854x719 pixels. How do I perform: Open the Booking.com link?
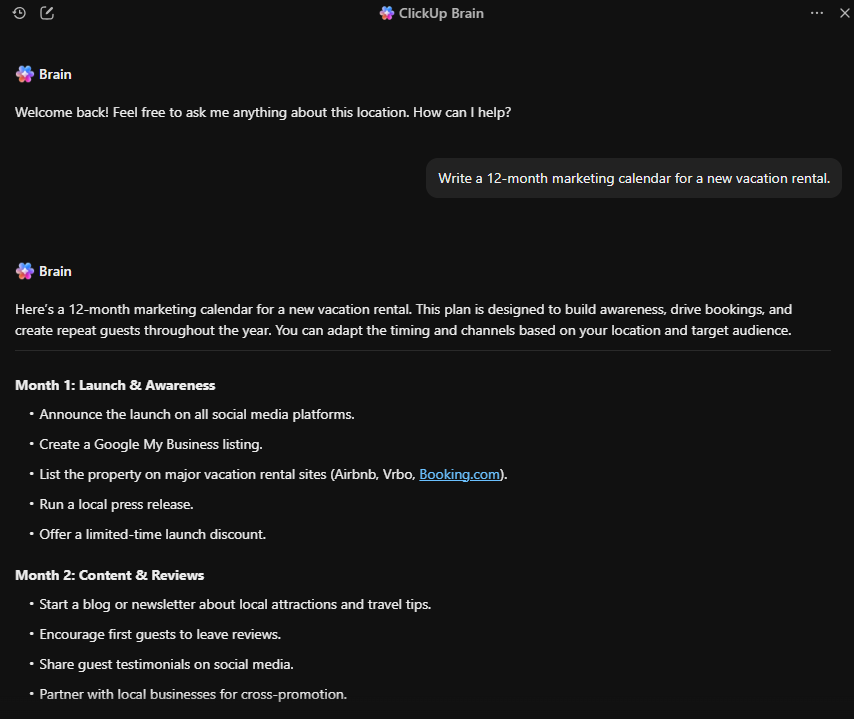(x=459, y=474)
